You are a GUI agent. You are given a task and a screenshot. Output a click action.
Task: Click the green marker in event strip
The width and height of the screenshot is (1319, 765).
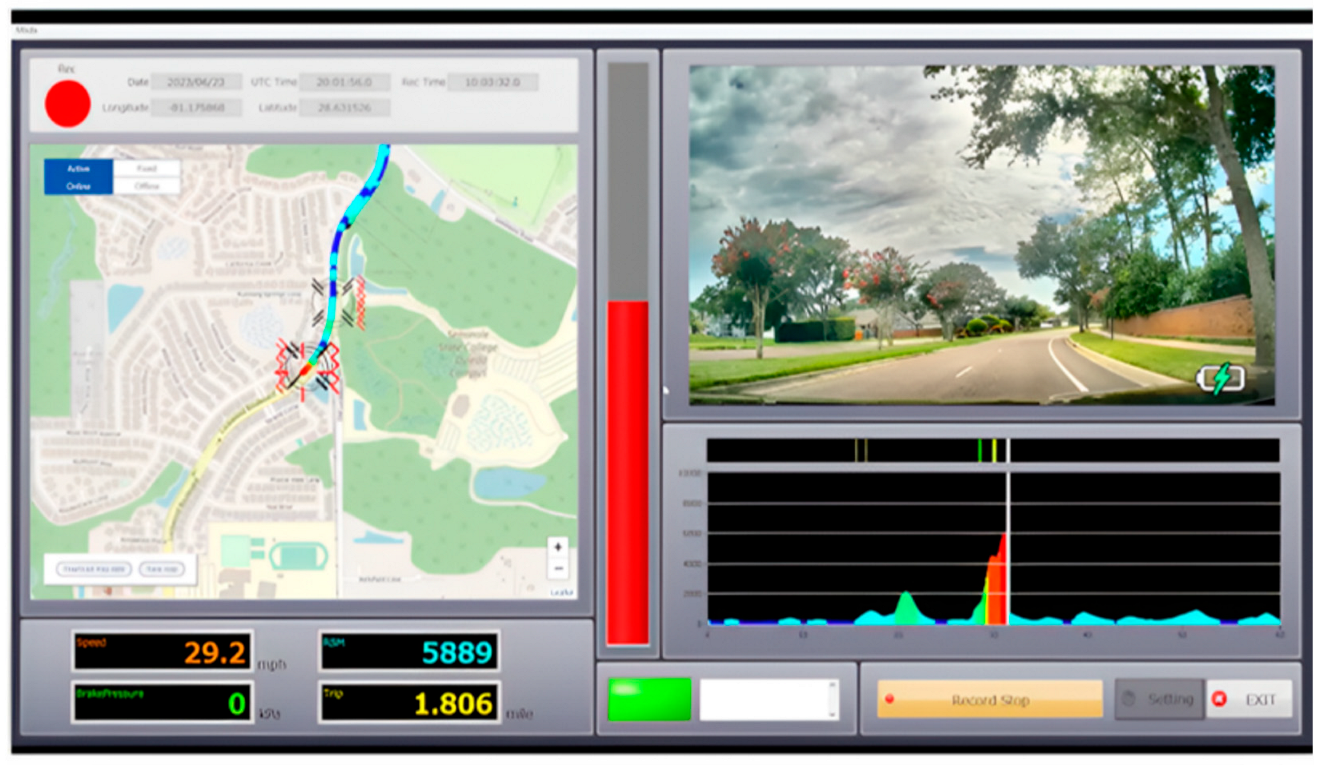(980, 450)
